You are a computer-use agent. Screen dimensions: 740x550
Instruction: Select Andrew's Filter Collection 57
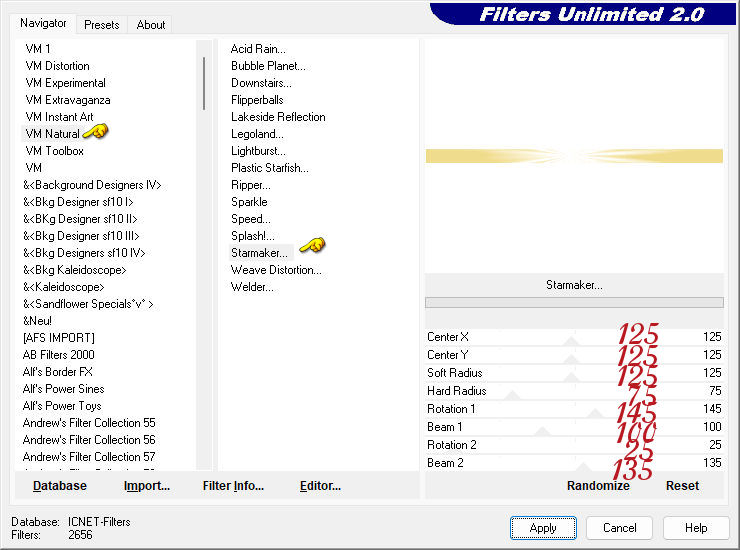(x=89, y=457)
